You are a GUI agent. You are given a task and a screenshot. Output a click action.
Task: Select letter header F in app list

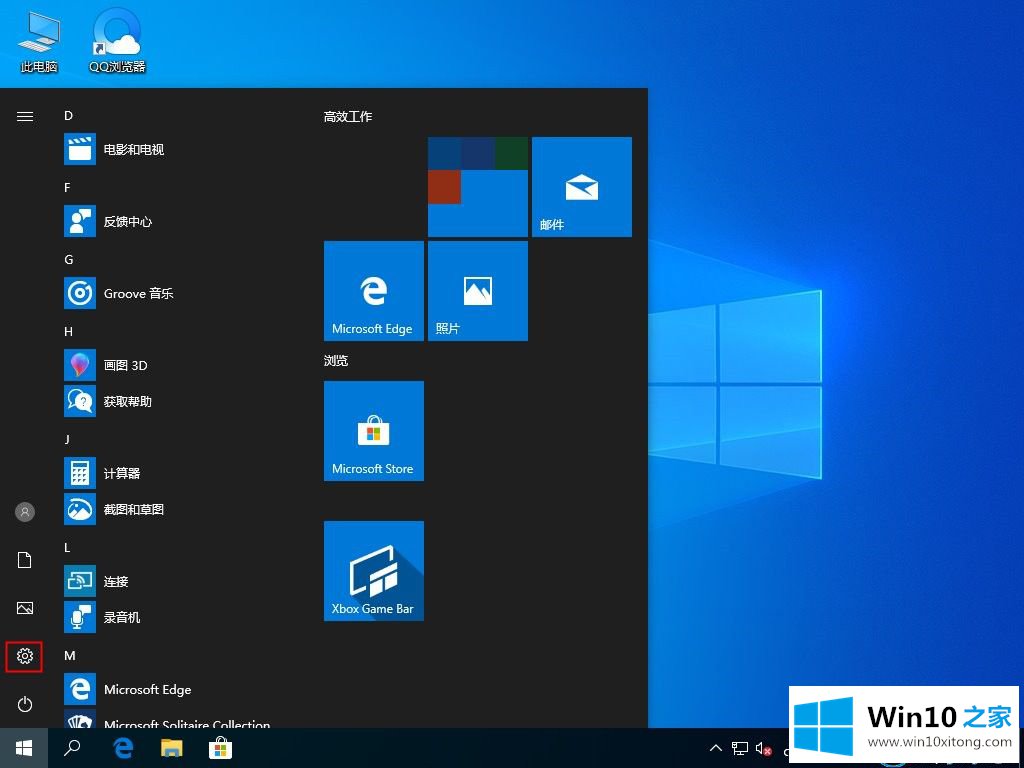pos(67,188)
